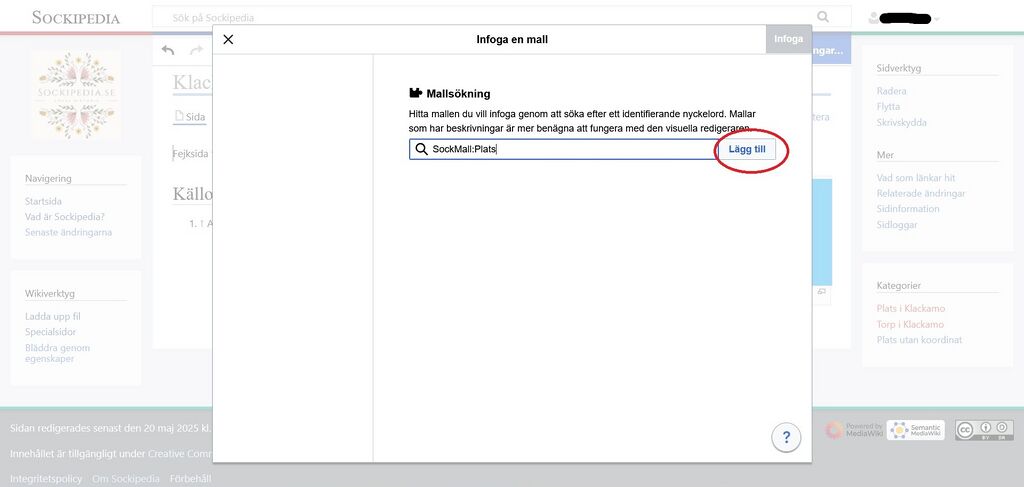The width and height of the screenshot is (1024, 487).
Task: Focus the SockMall:Plats template search field
Action: (570, 149)
